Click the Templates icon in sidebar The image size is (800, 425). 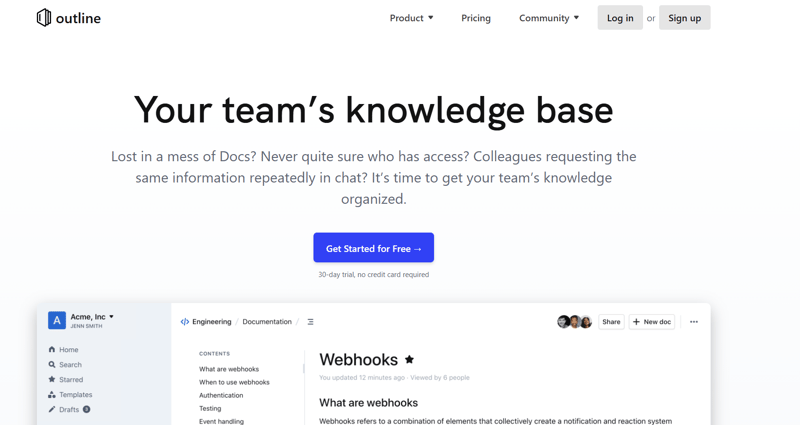tap(52, 395)
